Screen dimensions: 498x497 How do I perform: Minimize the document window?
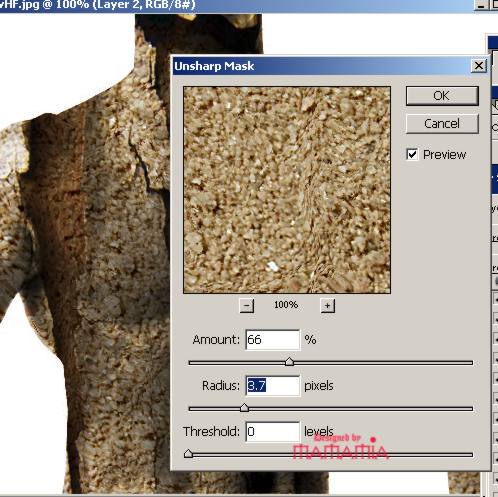[x=481, y=5]
